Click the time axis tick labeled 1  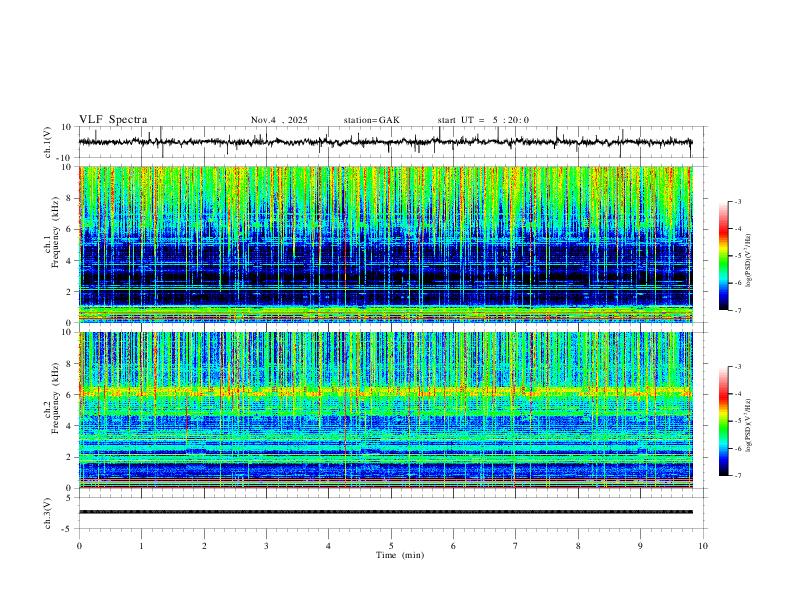(x=141, y=546)
